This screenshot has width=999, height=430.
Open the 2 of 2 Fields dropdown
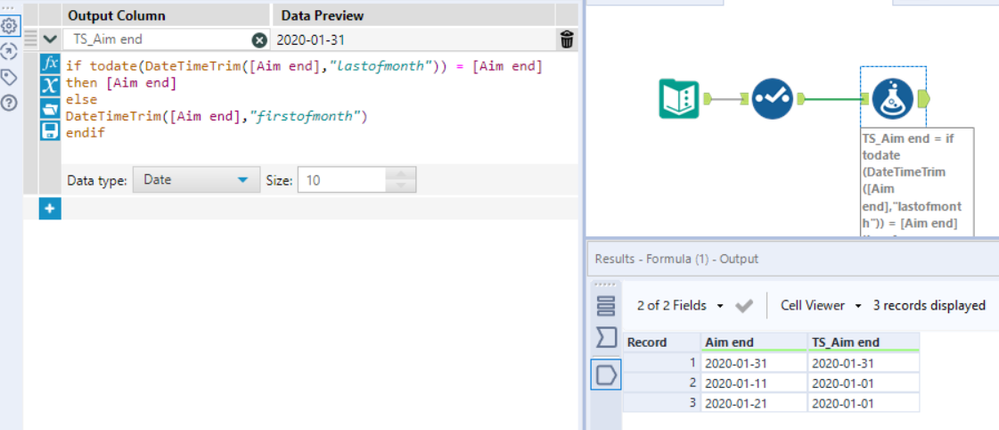coord(680,306)
